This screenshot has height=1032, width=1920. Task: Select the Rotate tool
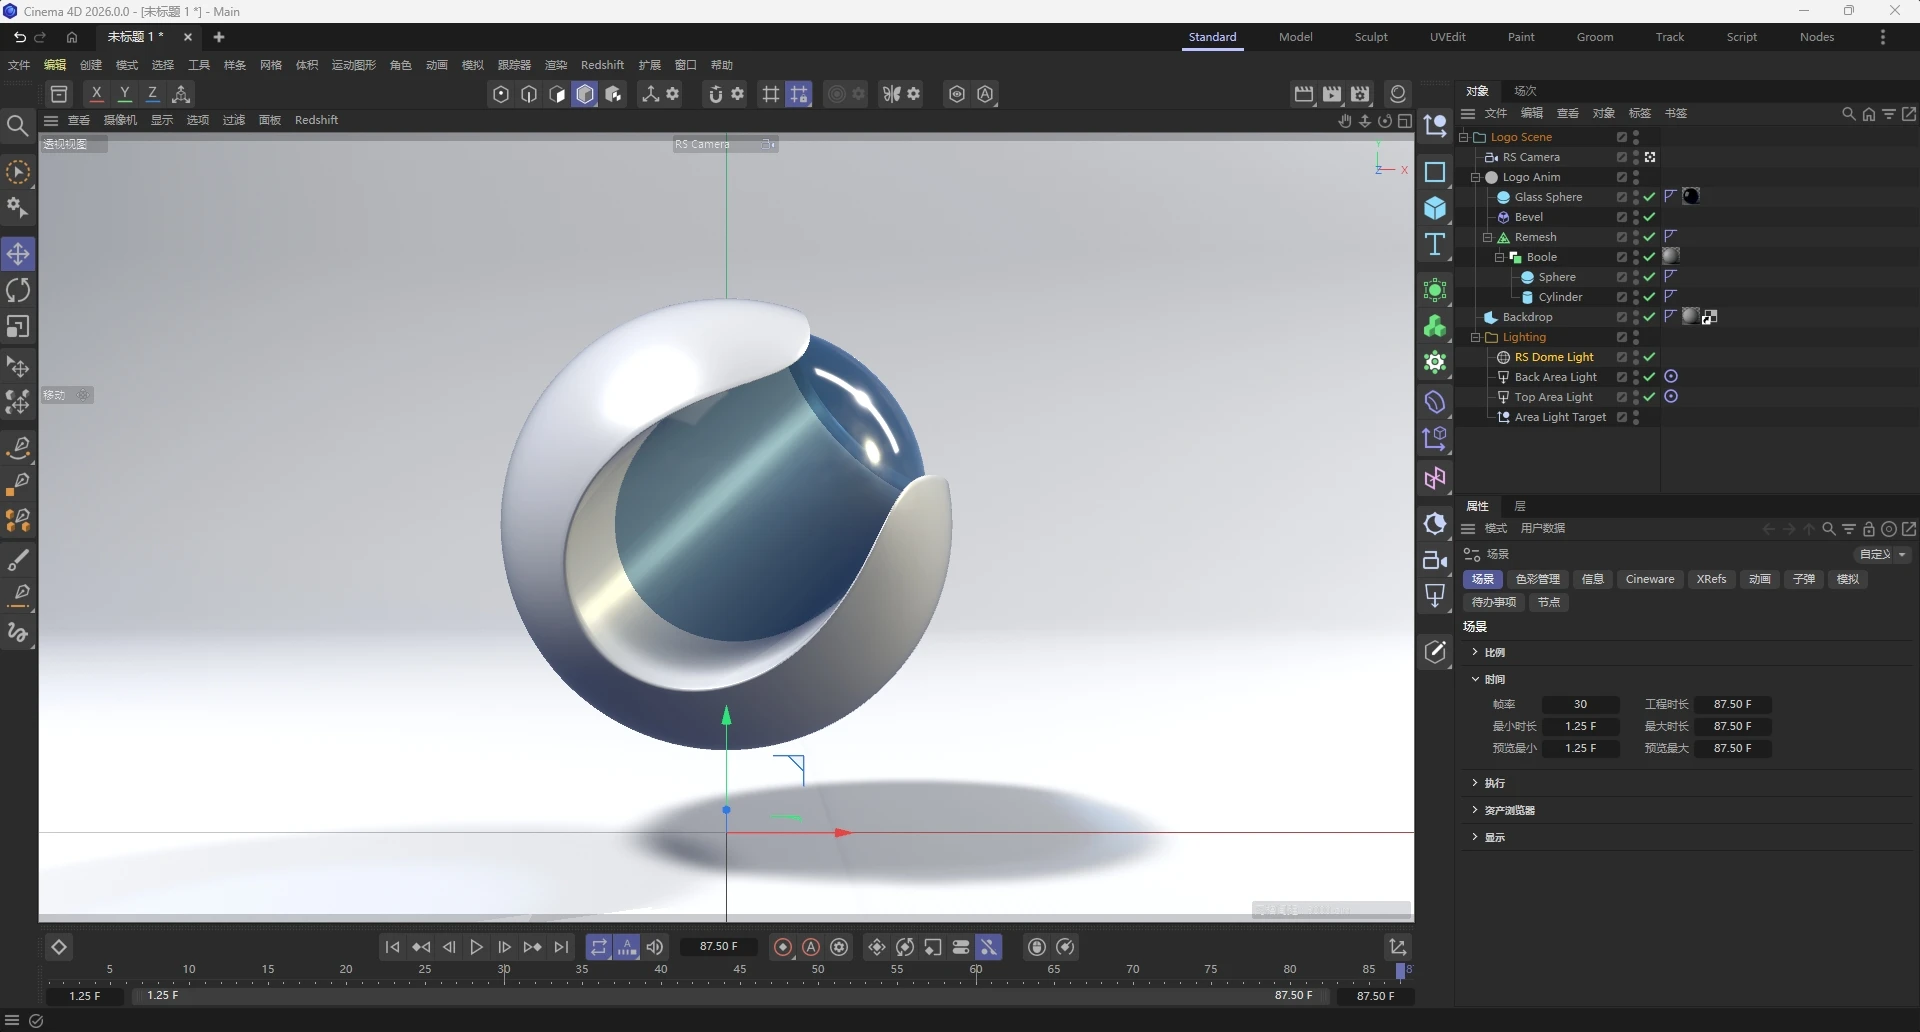(x=18, y=291)
